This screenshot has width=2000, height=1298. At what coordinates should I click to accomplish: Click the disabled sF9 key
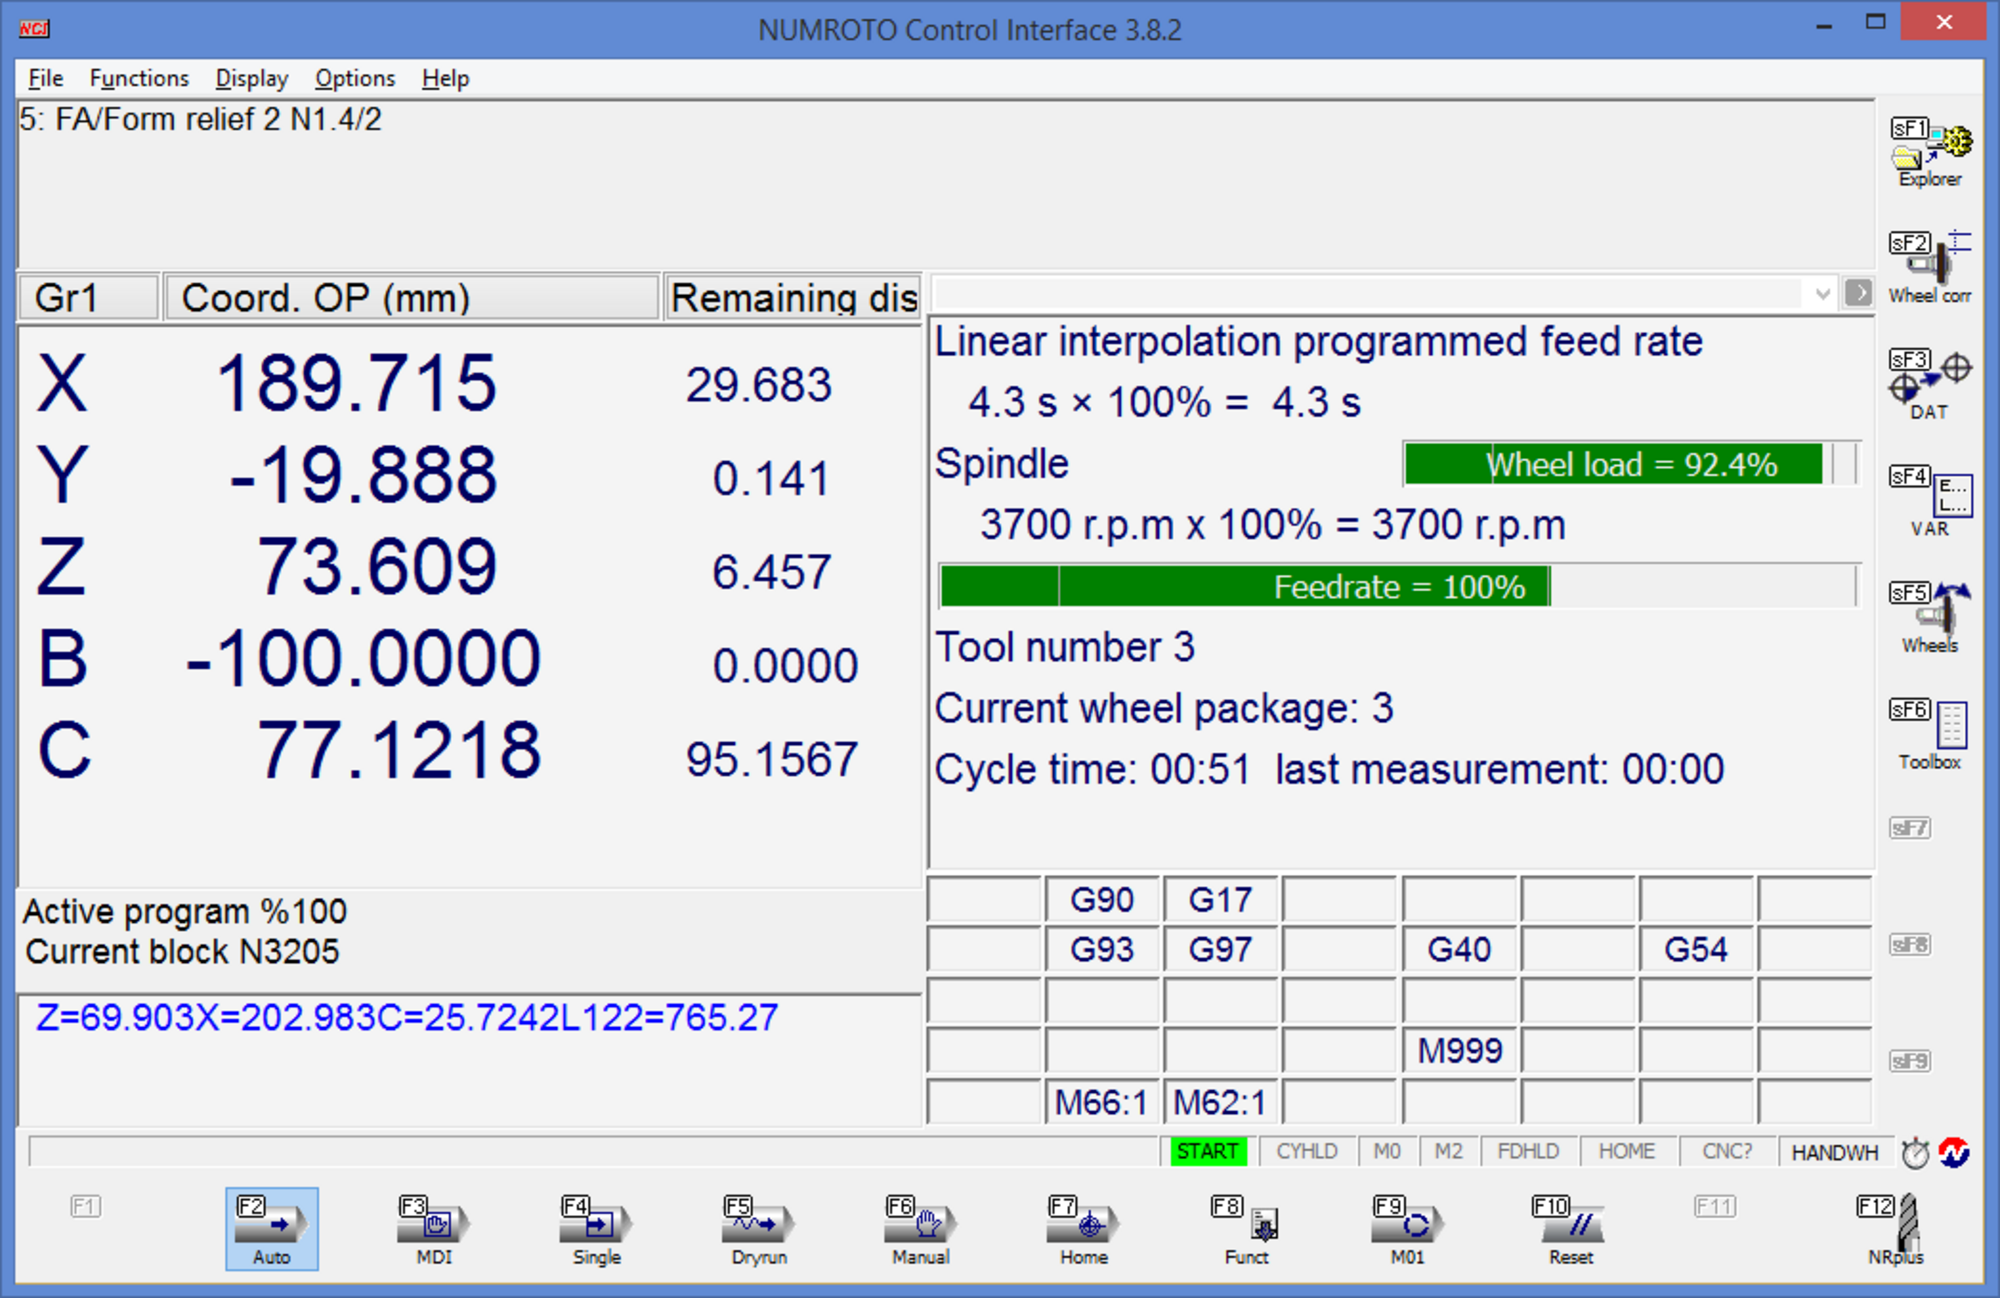[1909, 1061]
